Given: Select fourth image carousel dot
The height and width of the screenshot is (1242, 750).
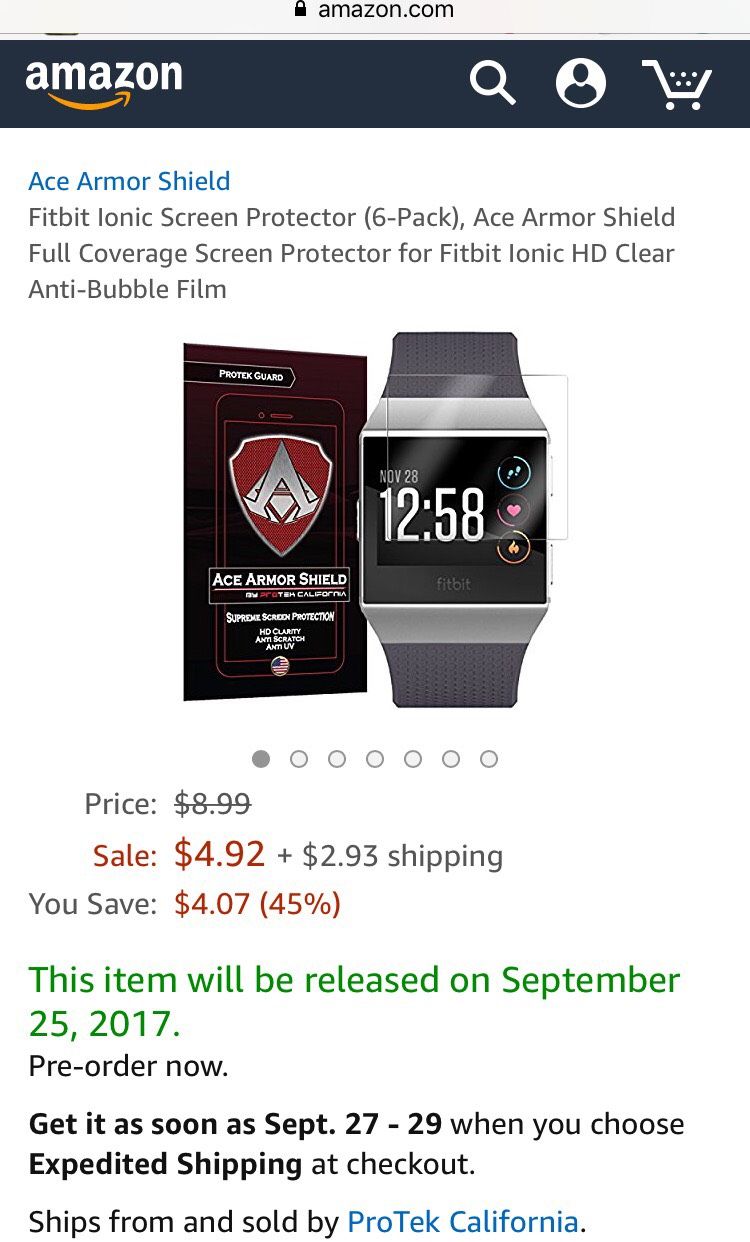Looking at the screenshot, I should click(x=375, y=759).
